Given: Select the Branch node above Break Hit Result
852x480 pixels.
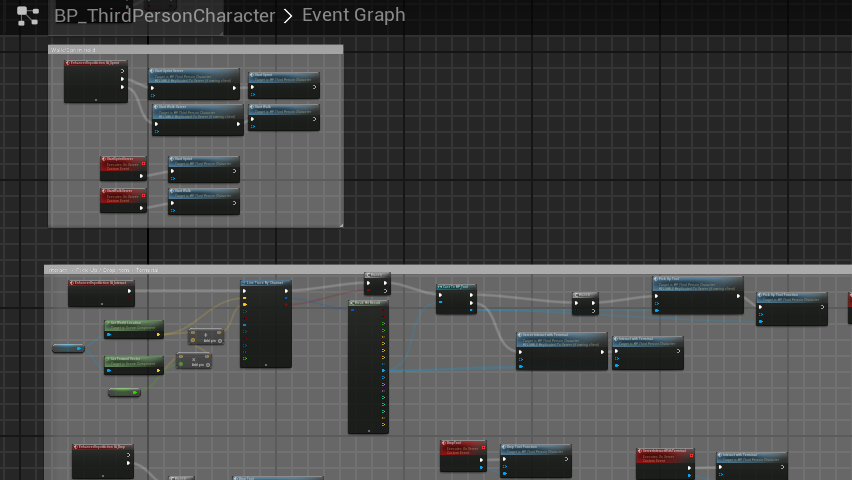Looking at the screenshot, I should (x=377, y=284).
